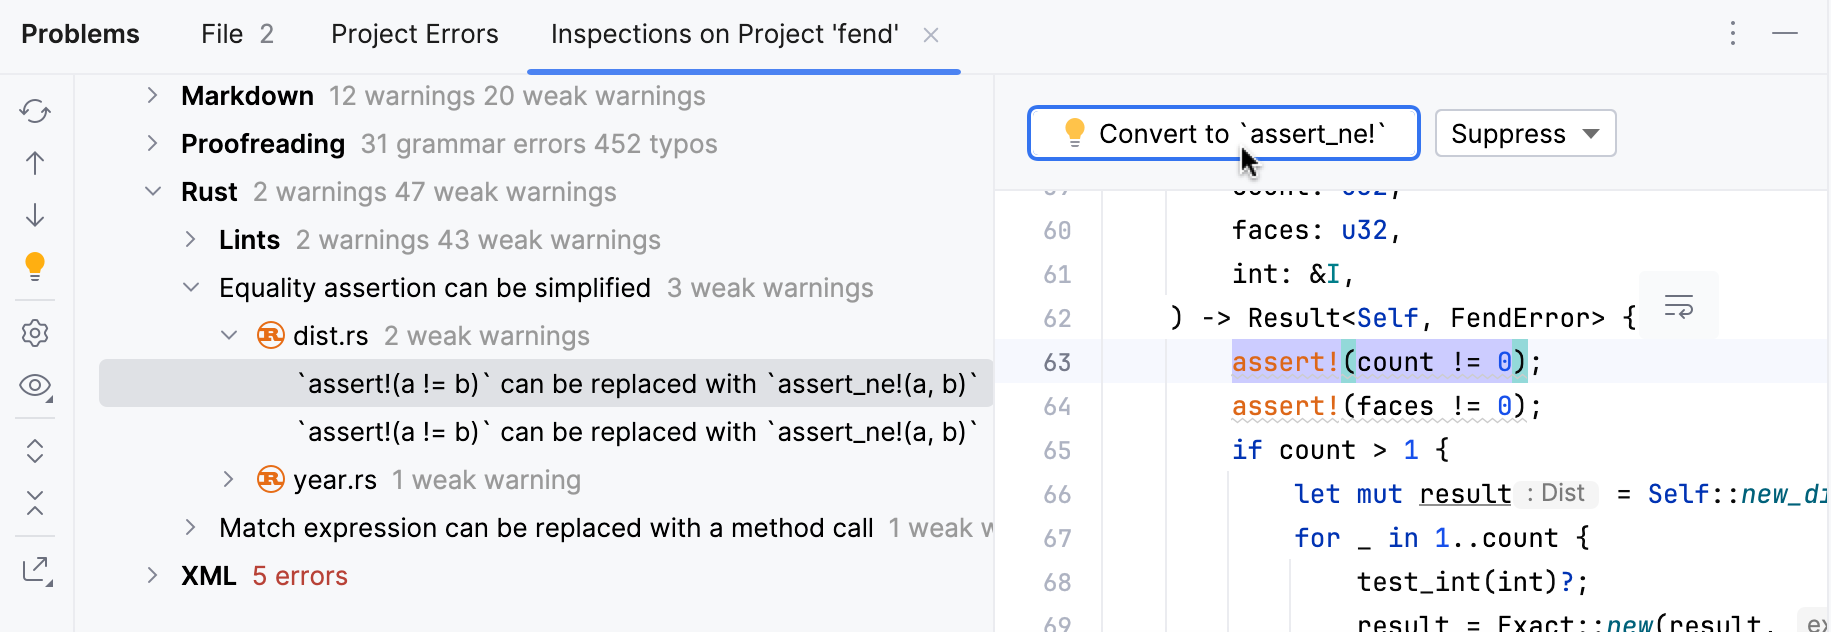The image size is (1831, 632).
Task: Apply the Convert to assert_ne! fix
Action: coord(1222,132)
